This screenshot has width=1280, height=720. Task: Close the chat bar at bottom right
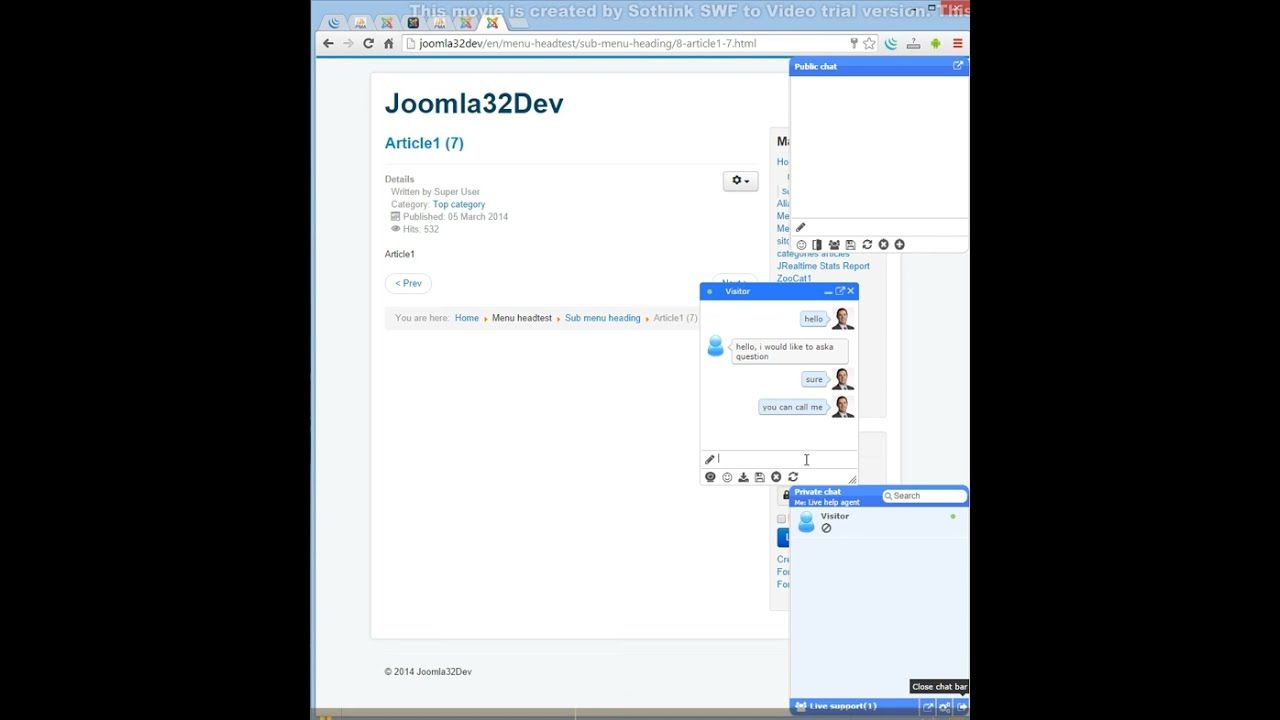pos(962,707)
